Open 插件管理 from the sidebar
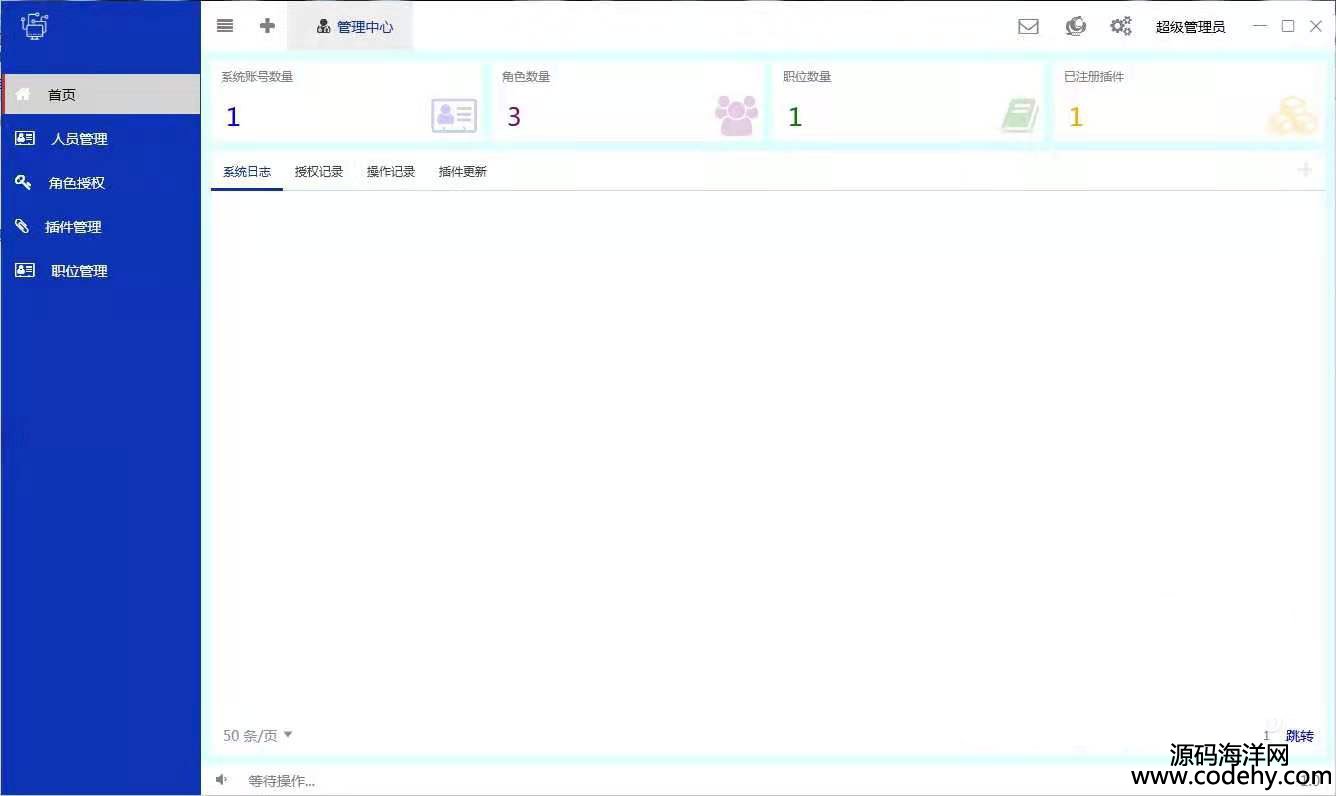The width and height of the screenshot is (1336, 796). coord(73,227)
